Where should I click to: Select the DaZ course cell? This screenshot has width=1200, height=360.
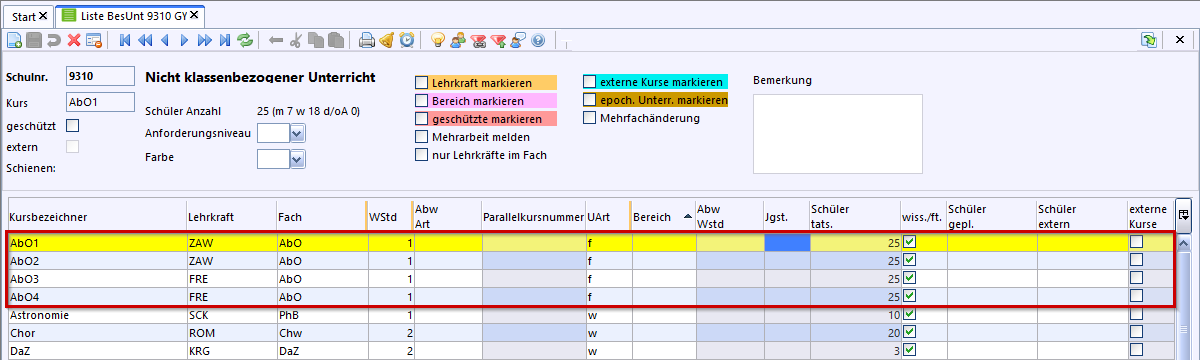pos(96,350)
